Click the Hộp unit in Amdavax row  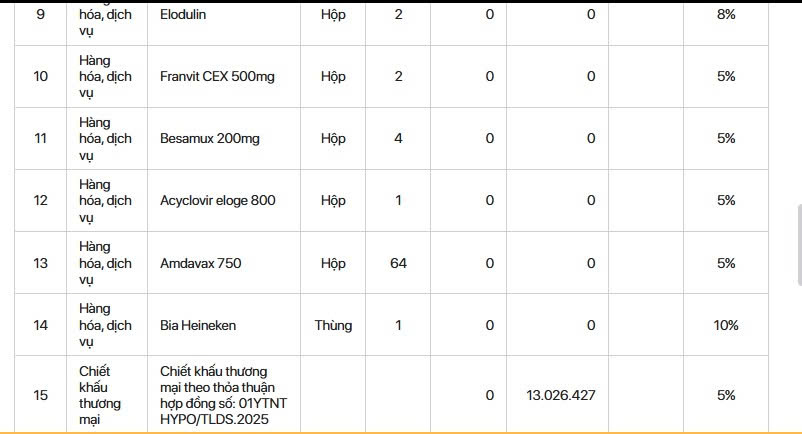333,263
